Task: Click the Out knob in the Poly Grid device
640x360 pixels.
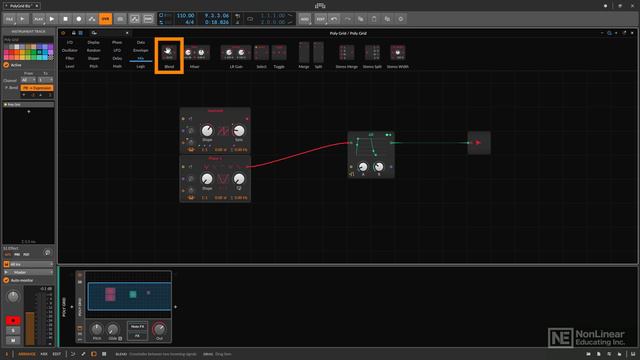Action: point(159,329)
